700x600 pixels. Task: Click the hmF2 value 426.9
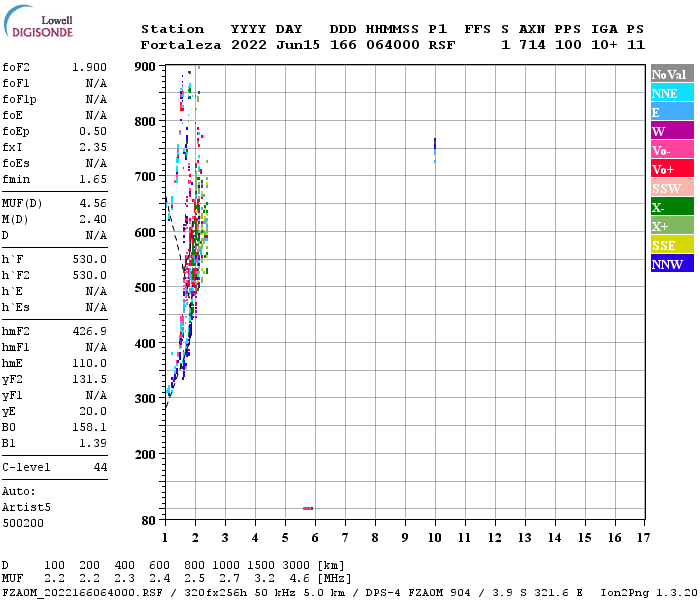coord(89,331)
